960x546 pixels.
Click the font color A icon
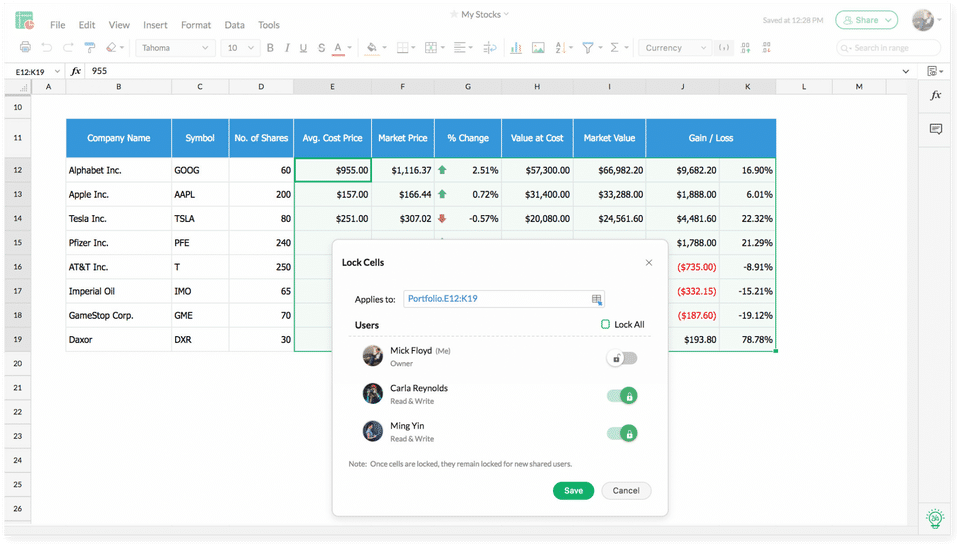338,48
